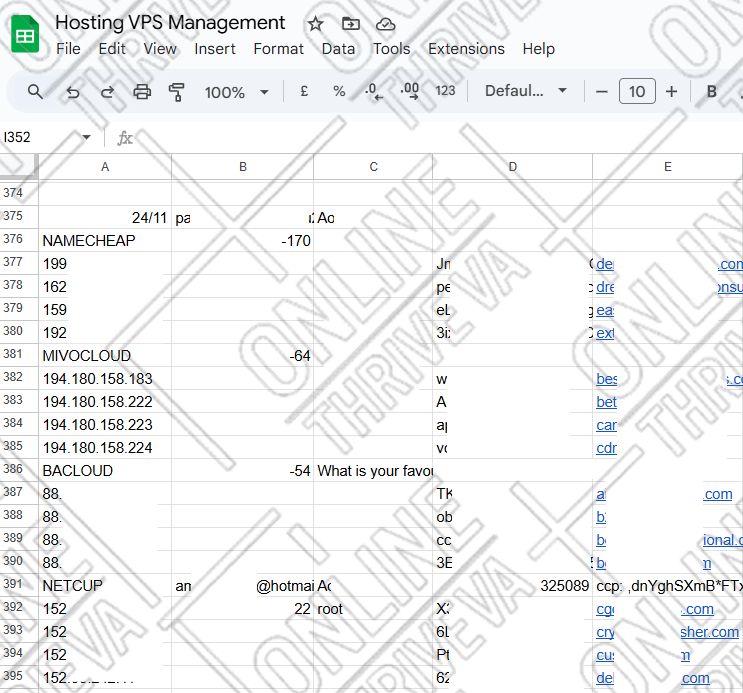Click the root cell in row 392
This screenshot has width=743, height=693.
373,609
